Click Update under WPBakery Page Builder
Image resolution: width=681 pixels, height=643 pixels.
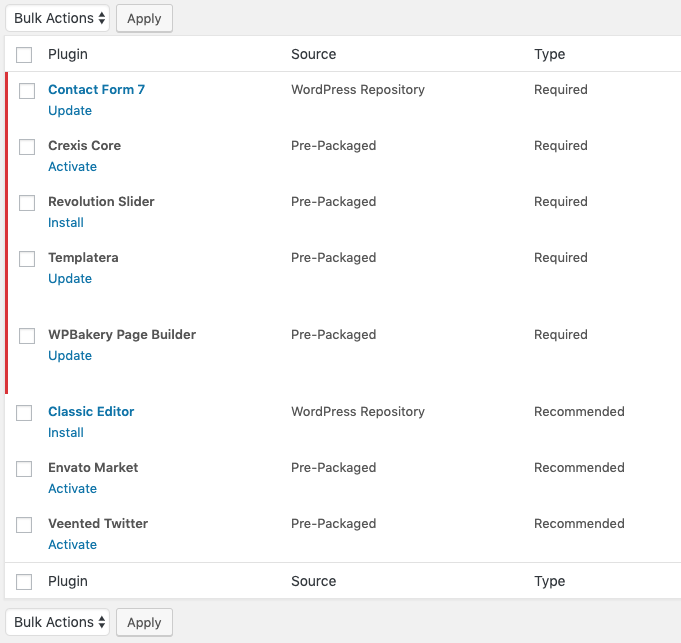[70, 355]
